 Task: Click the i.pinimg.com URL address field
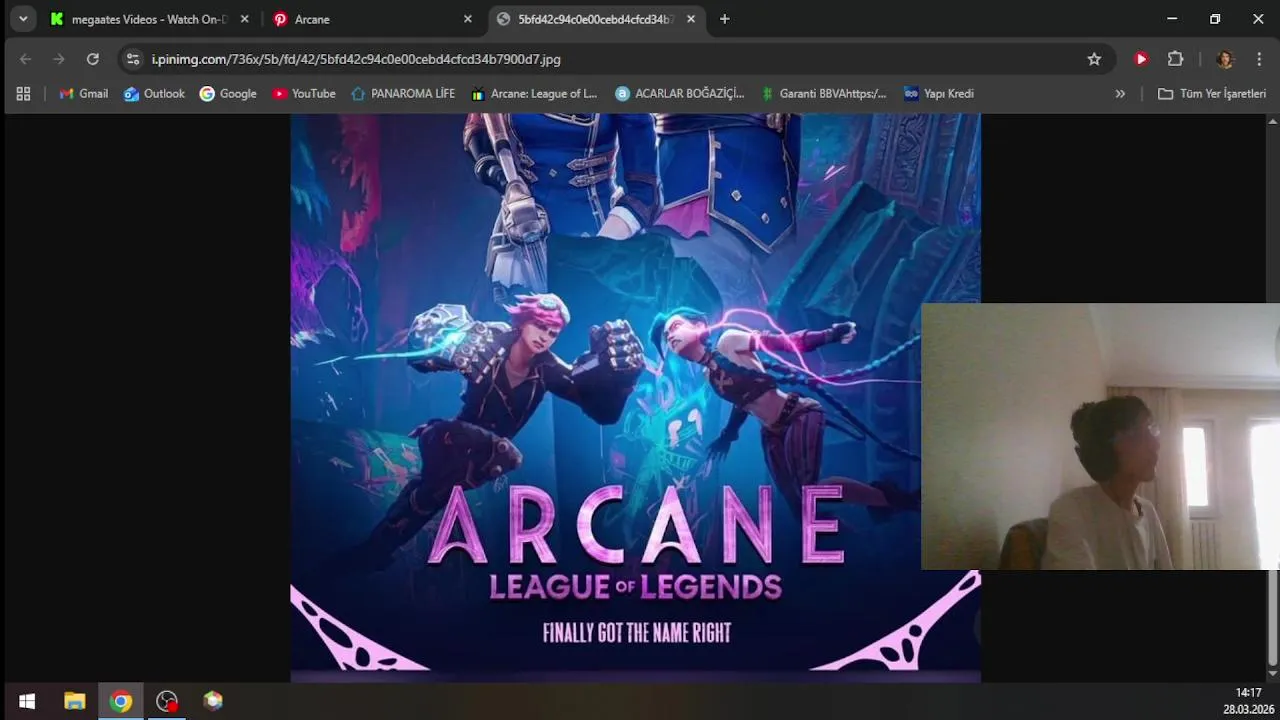tap(610, 59)
